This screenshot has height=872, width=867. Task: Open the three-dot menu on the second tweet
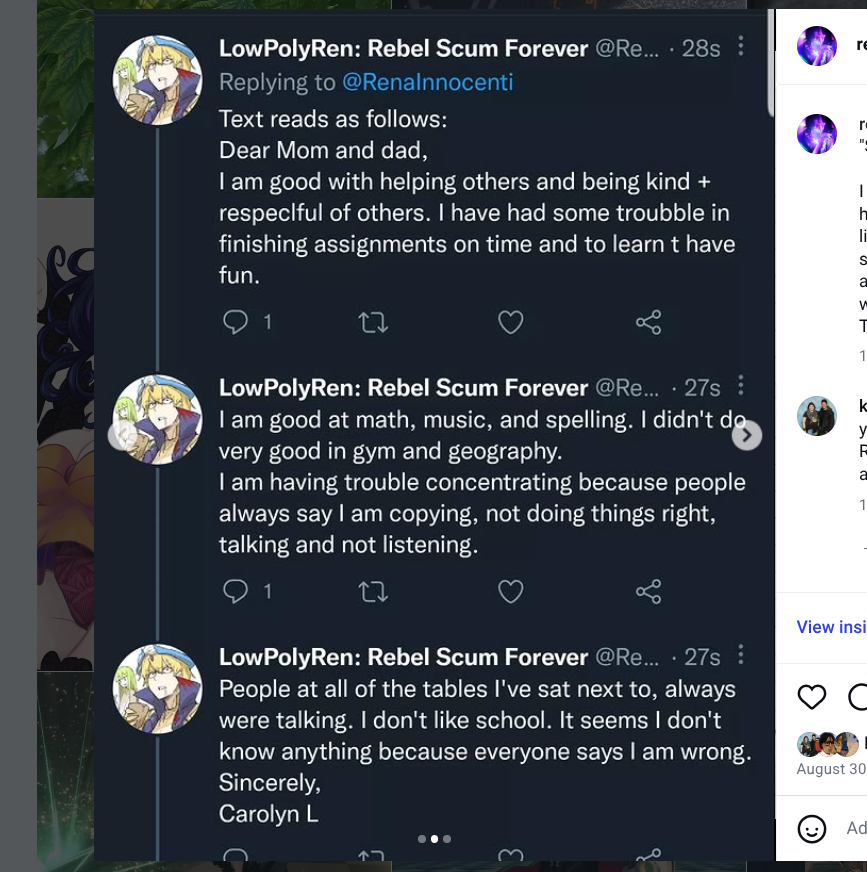tap(740, 386)
